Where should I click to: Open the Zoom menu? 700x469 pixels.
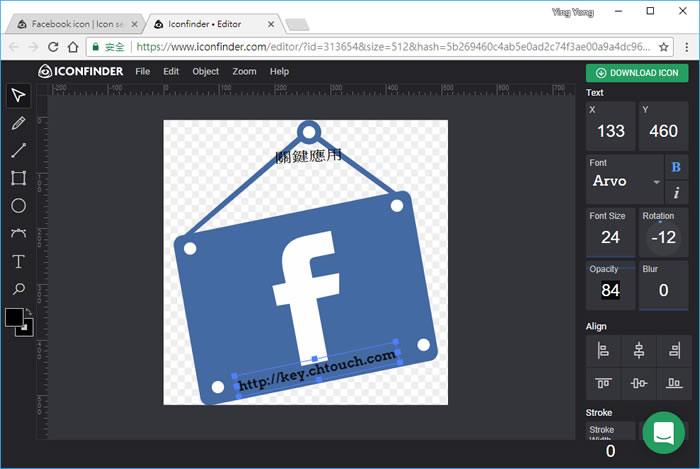point(244,71)
